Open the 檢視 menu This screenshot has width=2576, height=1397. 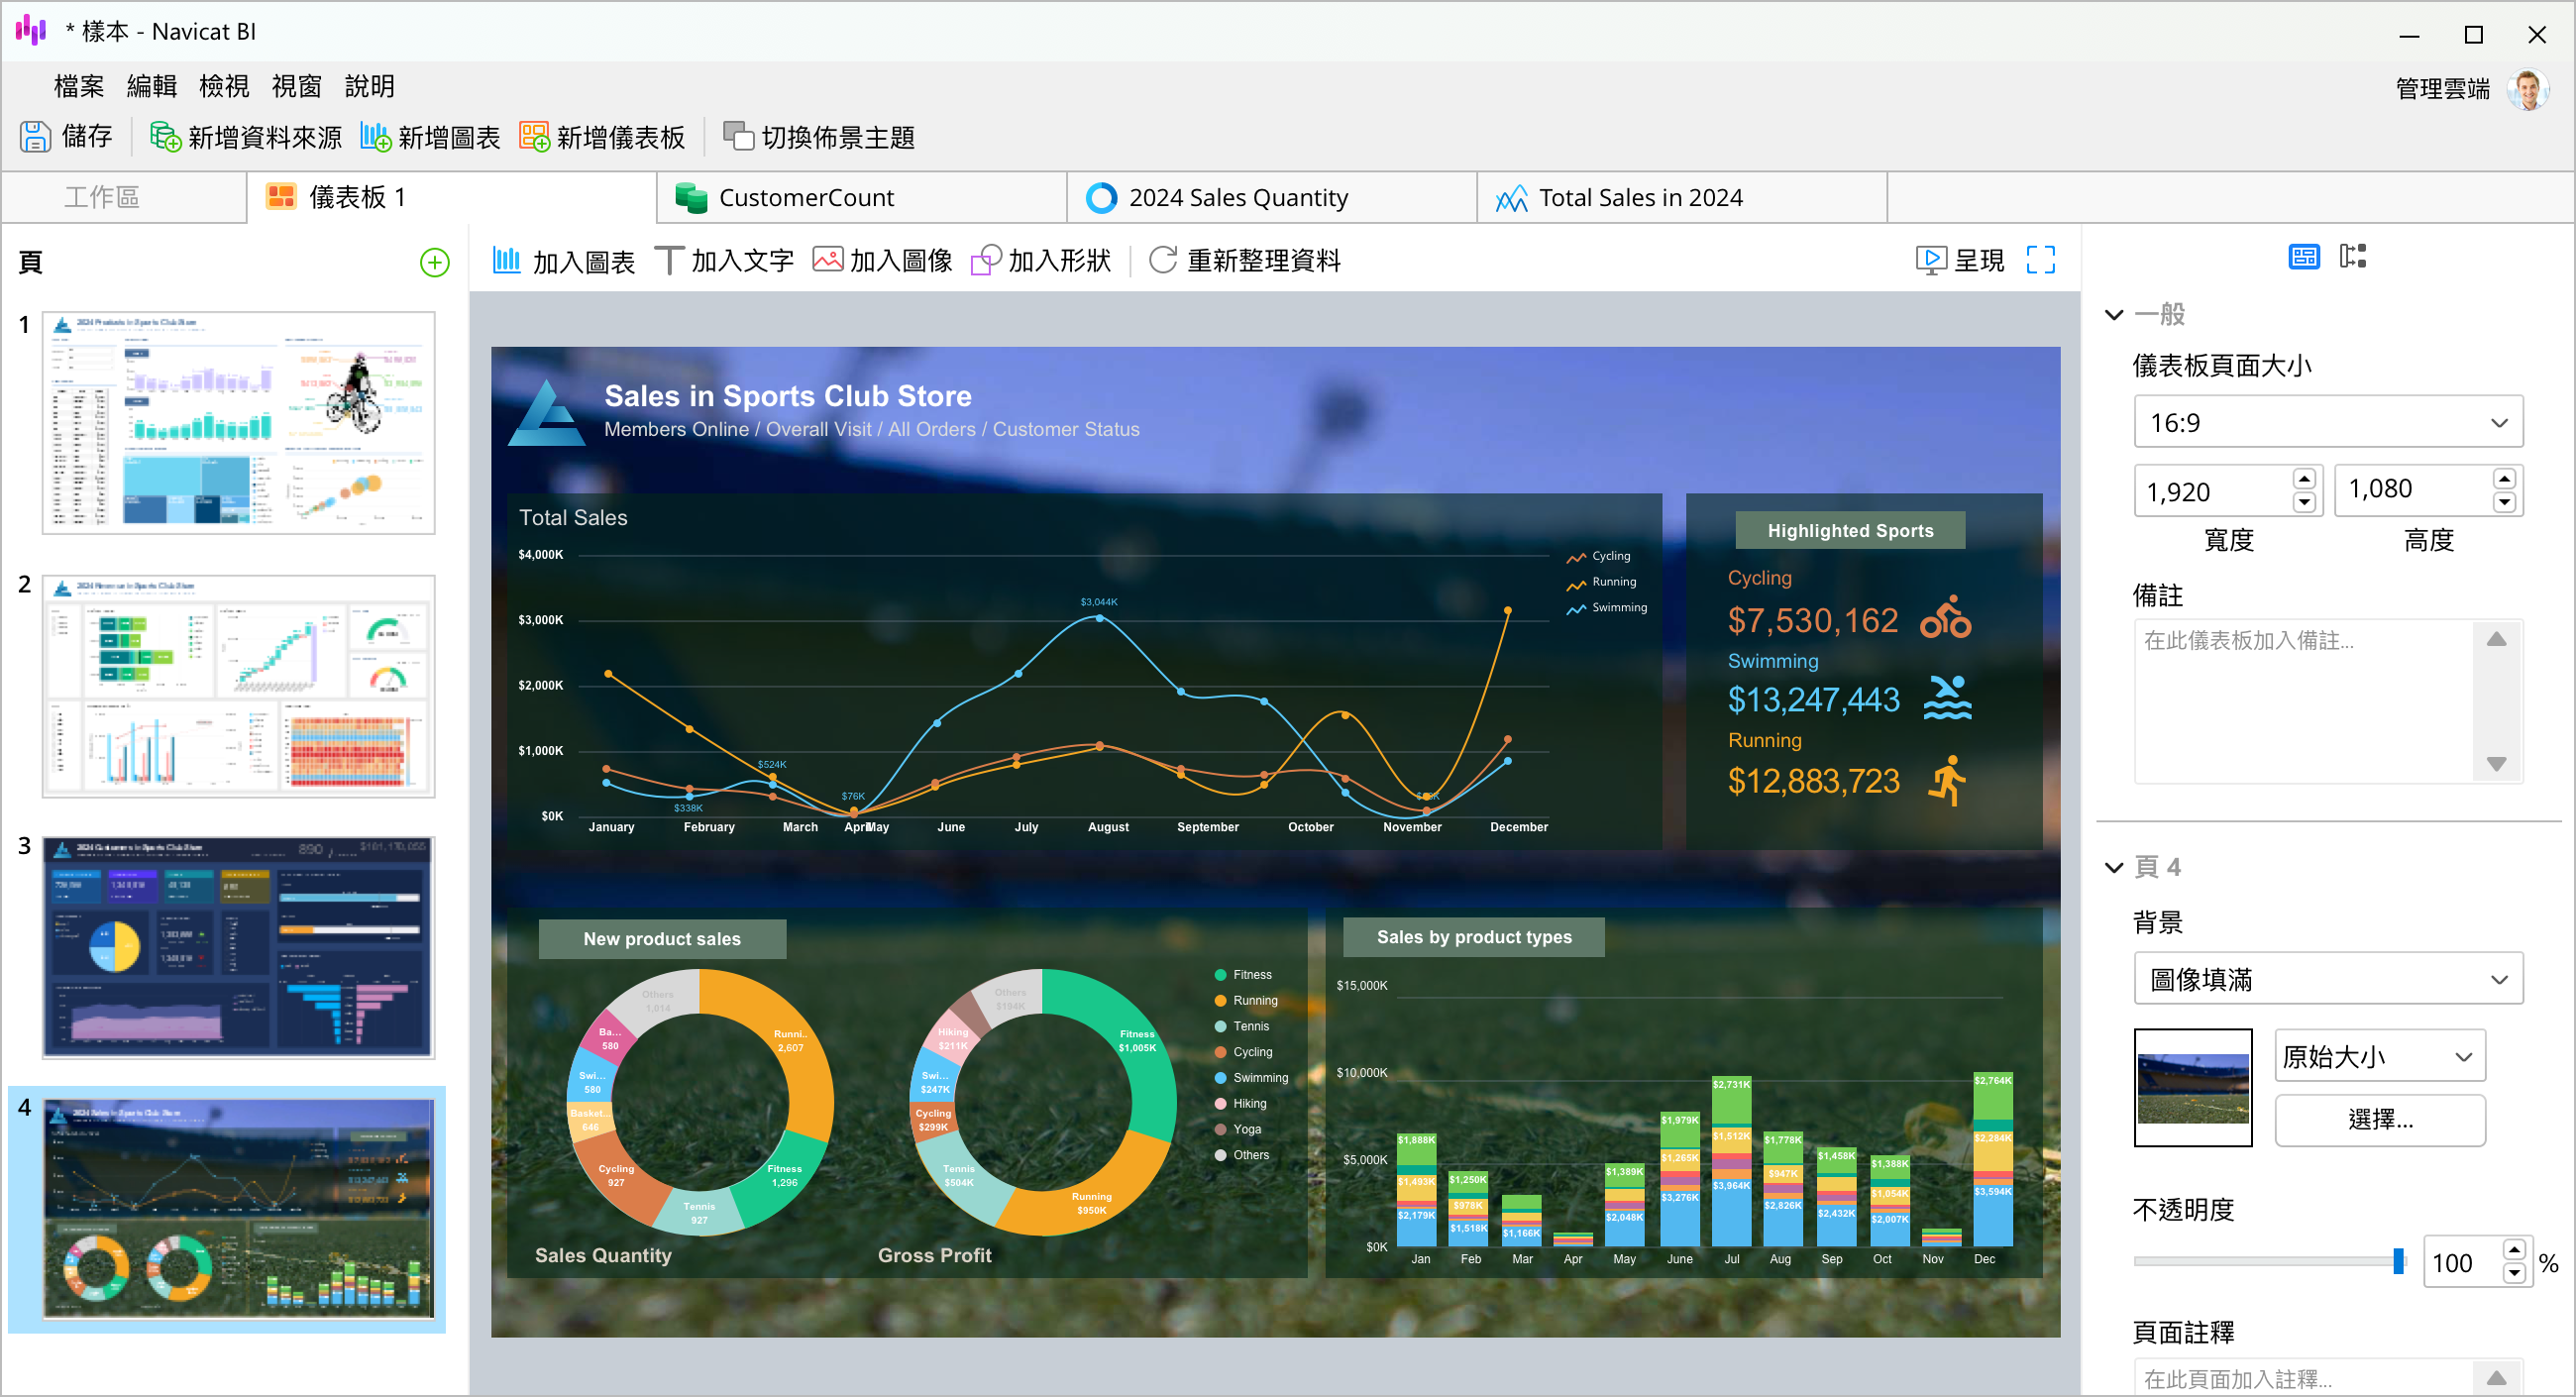pos(223,86)
